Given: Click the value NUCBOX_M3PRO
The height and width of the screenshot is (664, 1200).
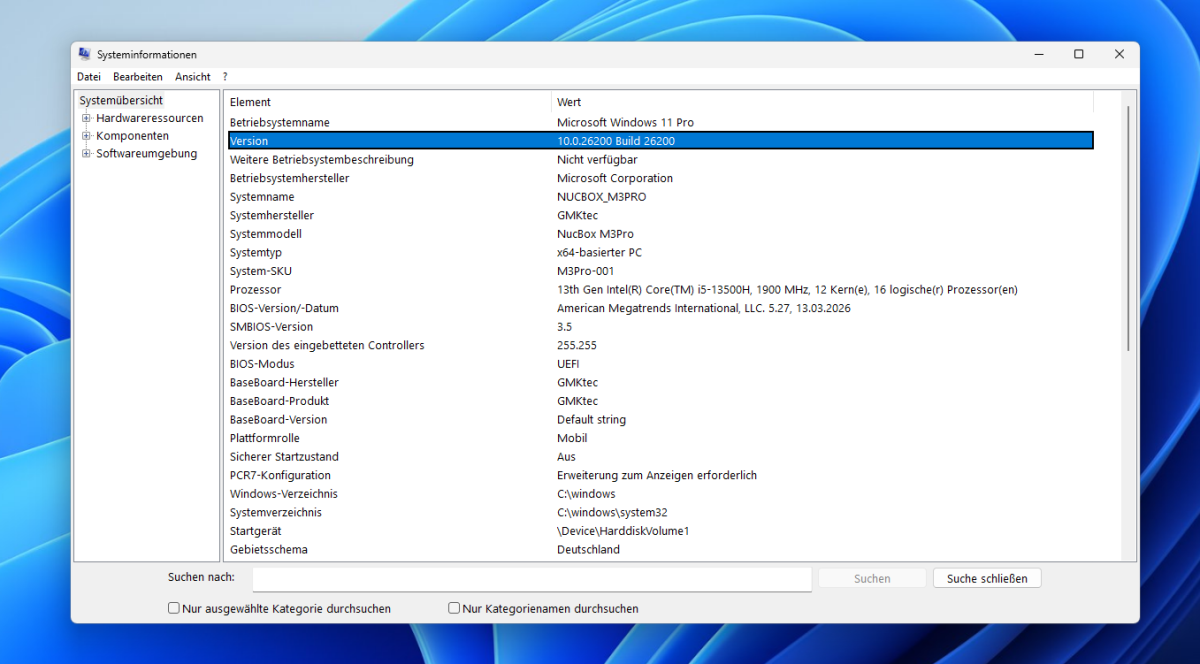Looking at the screenshot, I should [601, 197].
